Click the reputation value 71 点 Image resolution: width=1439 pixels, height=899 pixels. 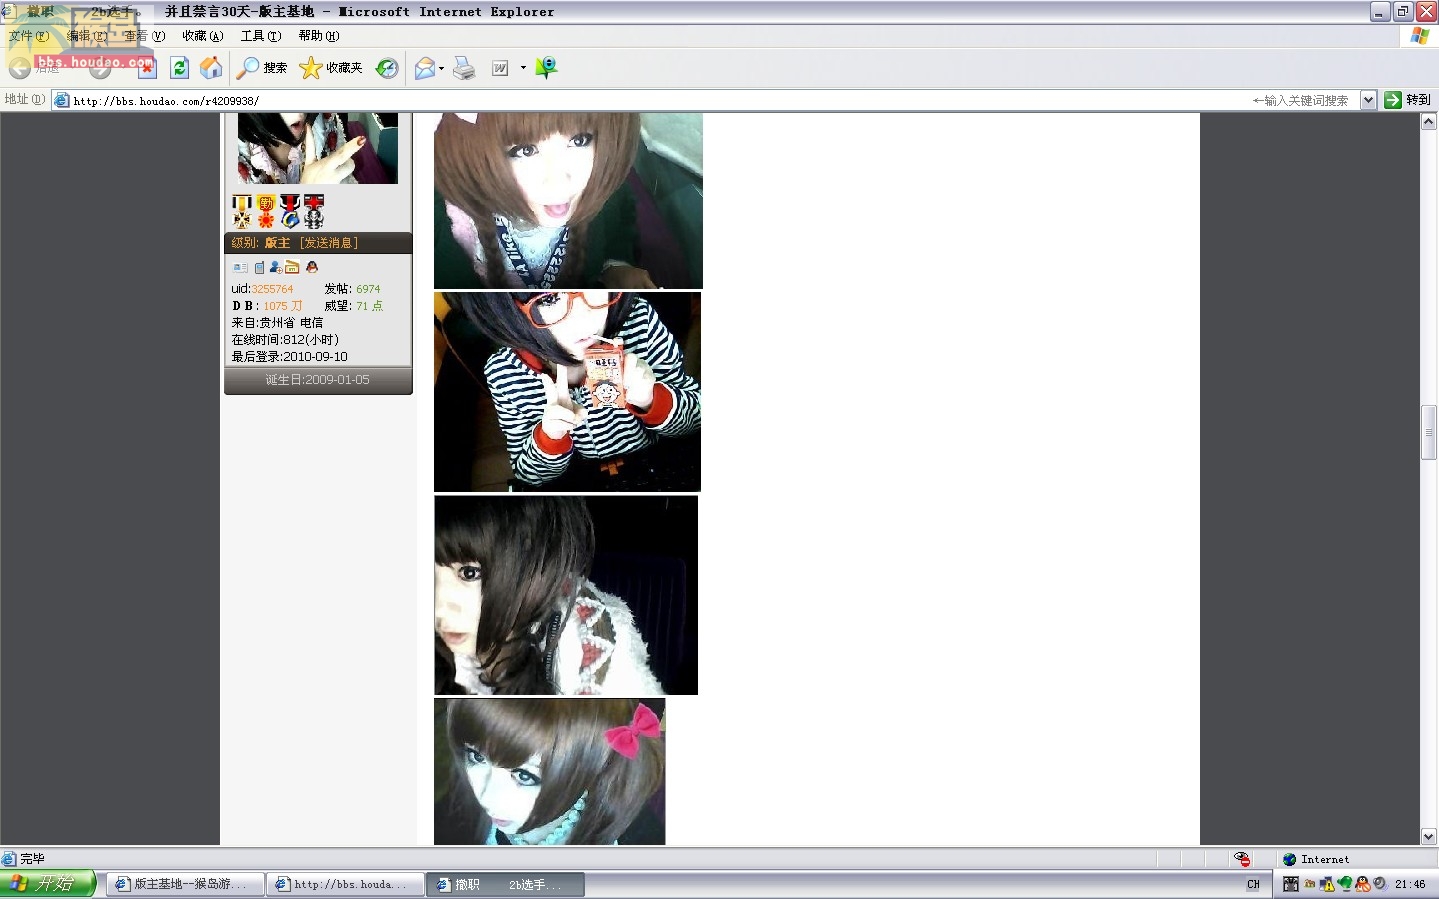point(369,306)
